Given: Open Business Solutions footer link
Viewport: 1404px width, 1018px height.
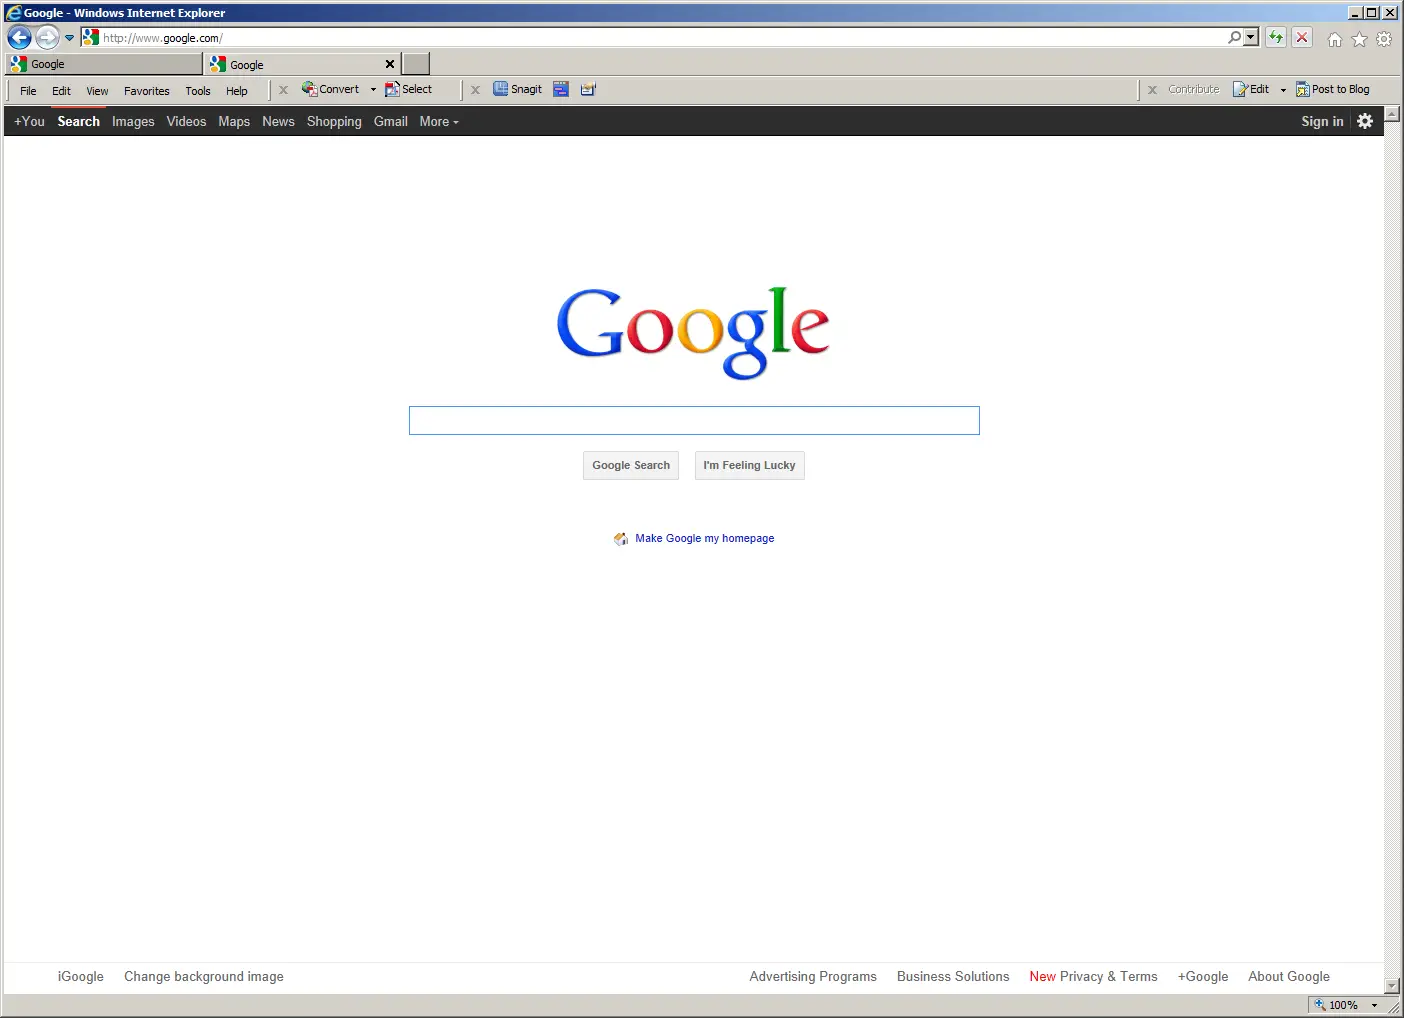Looking at the screenshot, I should pyautogui.click(x=953, y=977).
